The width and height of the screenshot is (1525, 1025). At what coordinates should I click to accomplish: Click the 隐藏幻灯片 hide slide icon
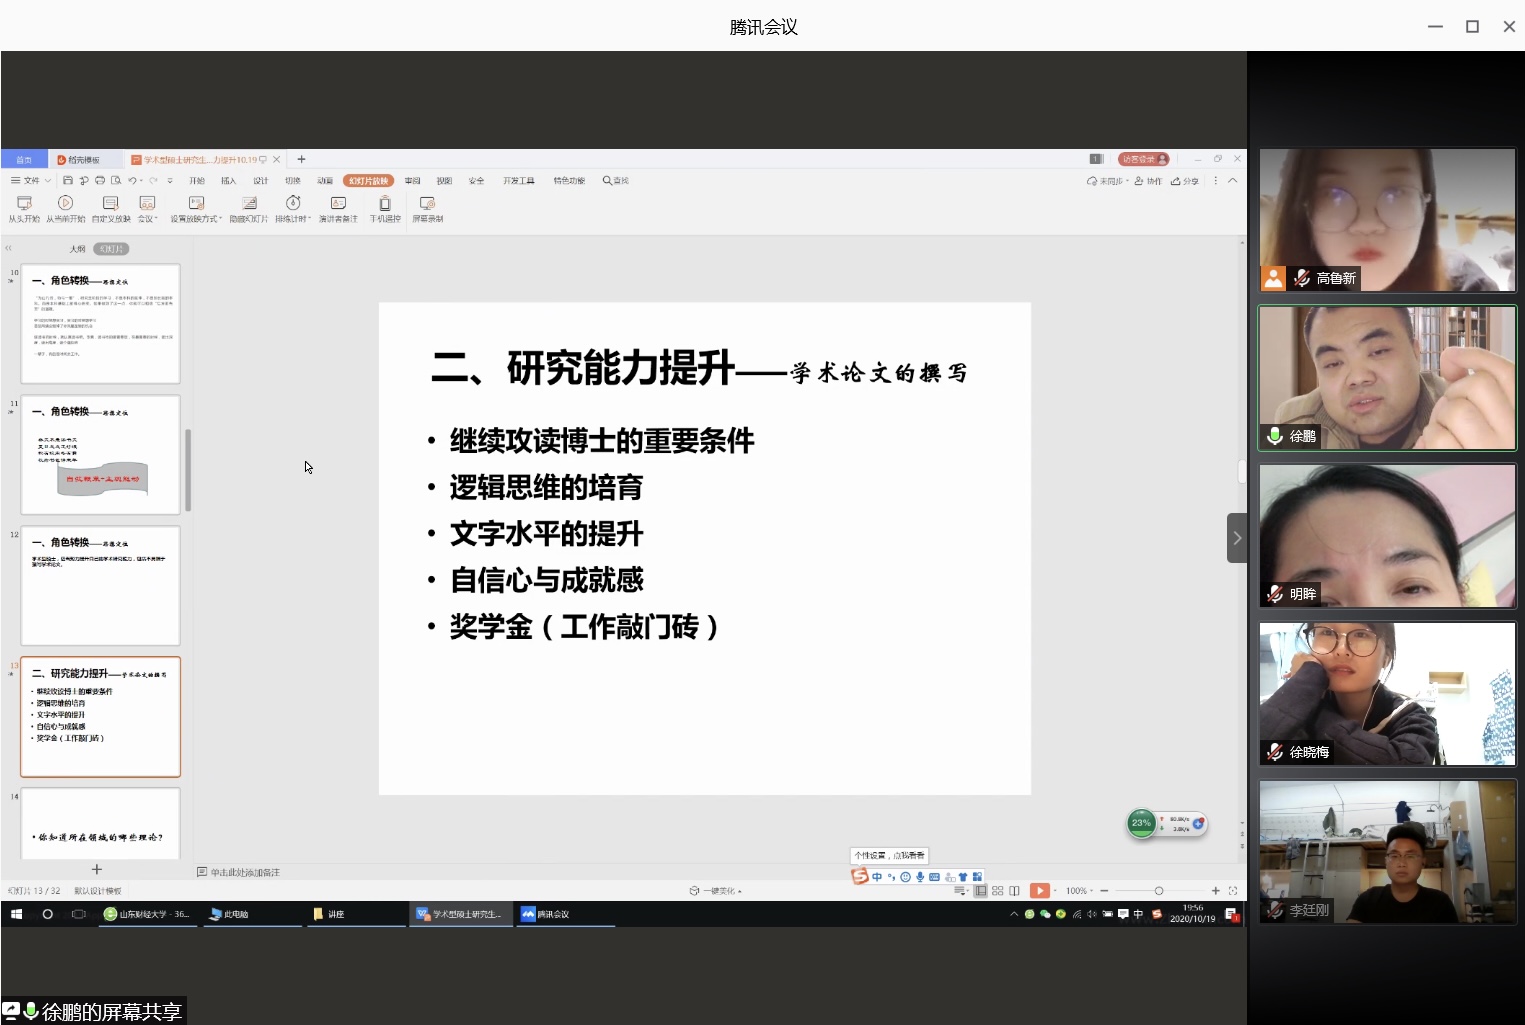[x=249, y=203]
